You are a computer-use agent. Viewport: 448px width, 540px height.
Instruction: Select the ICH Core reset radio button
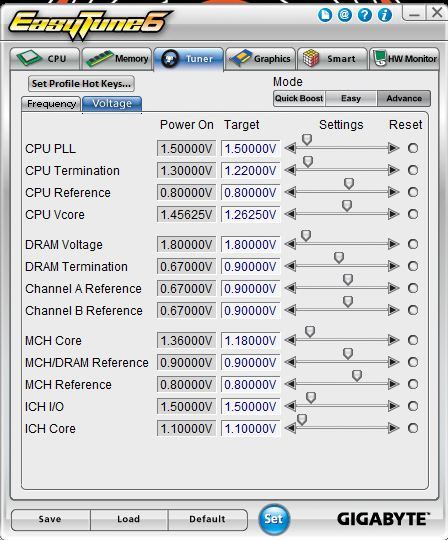[413, 428]
